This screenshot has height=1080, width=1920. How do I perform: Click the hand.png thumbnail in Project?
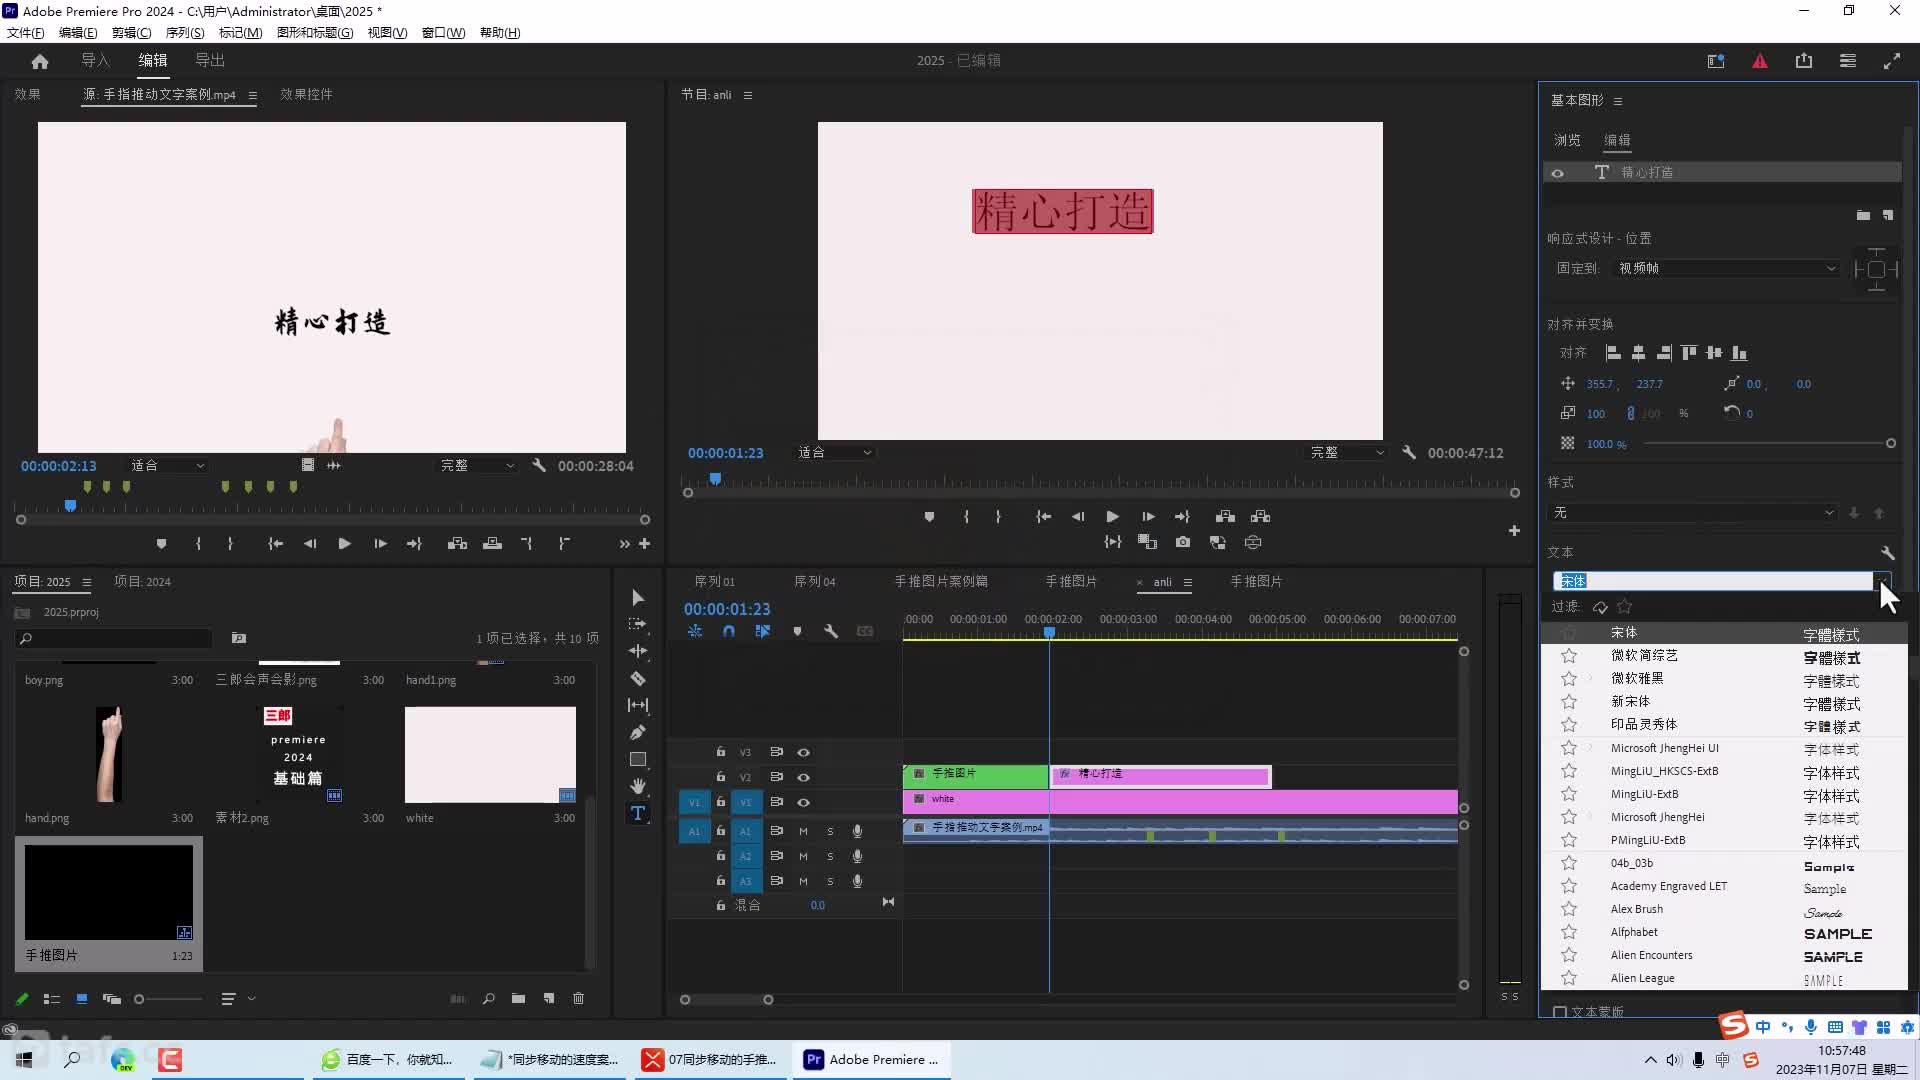[x=109, y=753]
